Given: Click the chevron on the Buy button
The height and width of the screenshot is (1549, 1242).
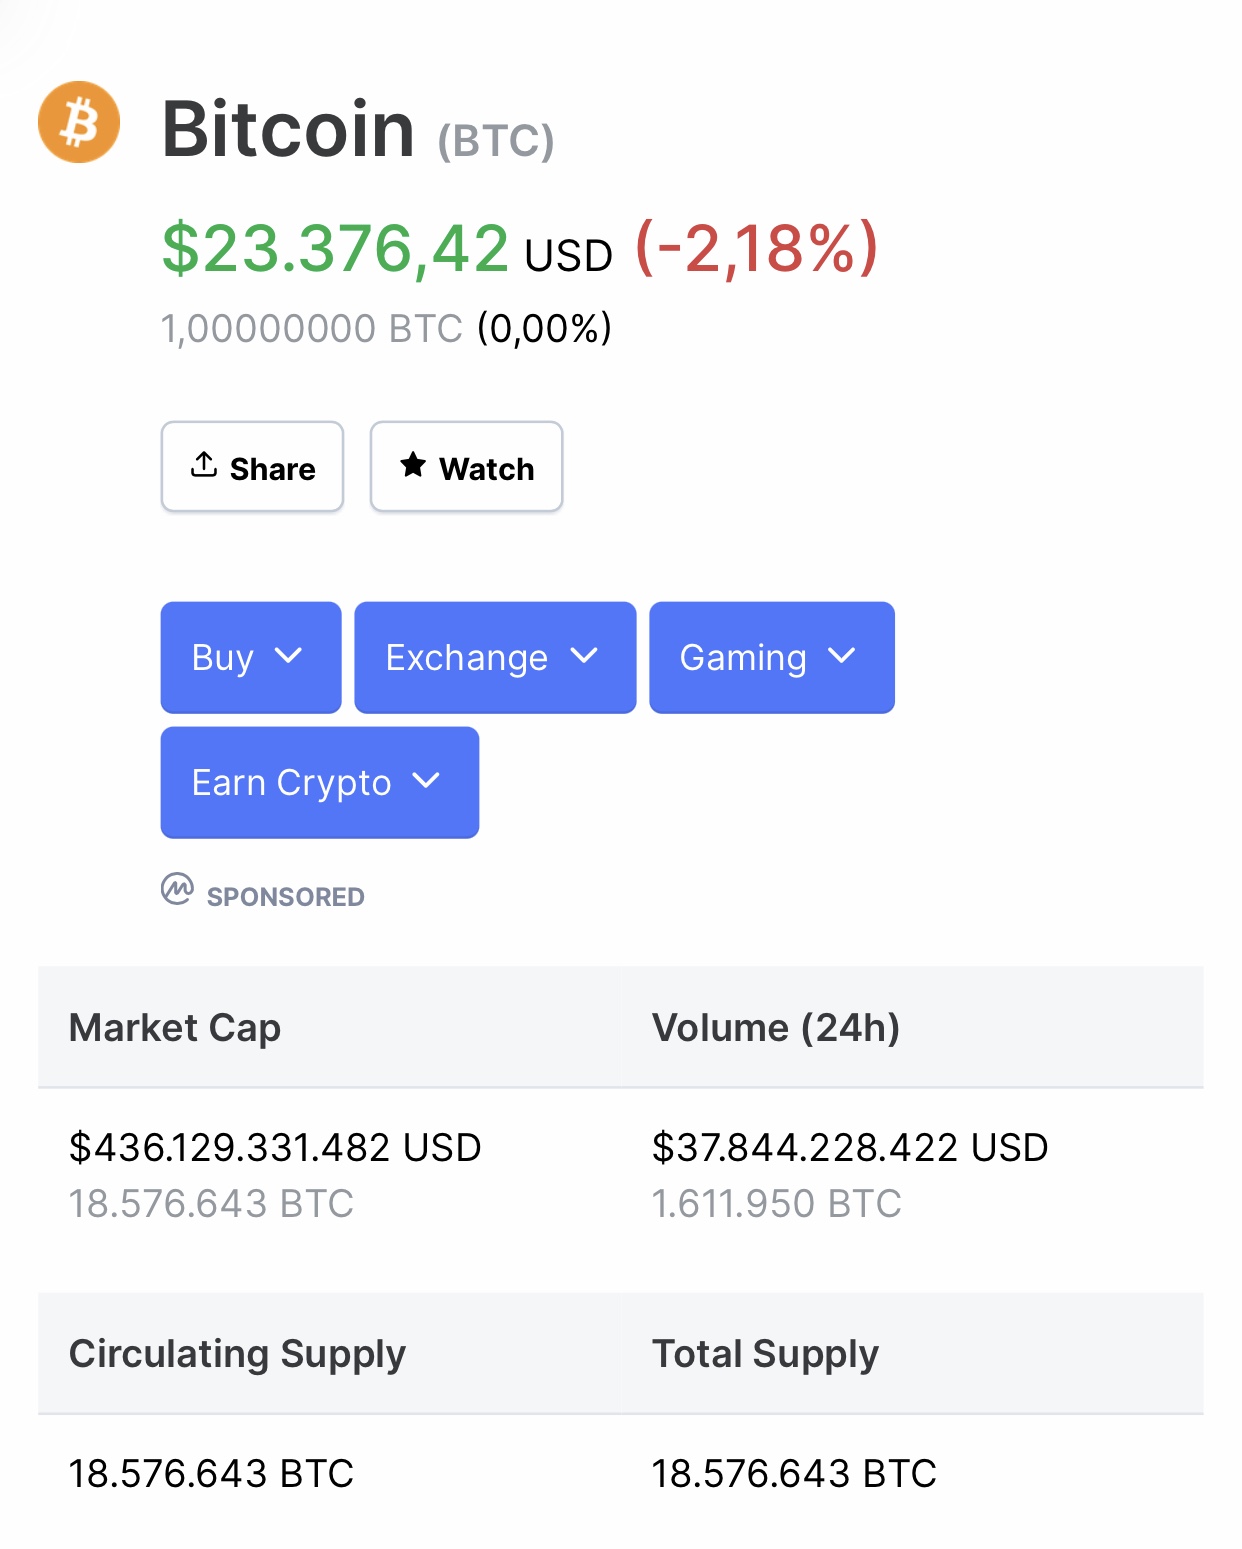Looking at the screenshot, I should (288, 656).
